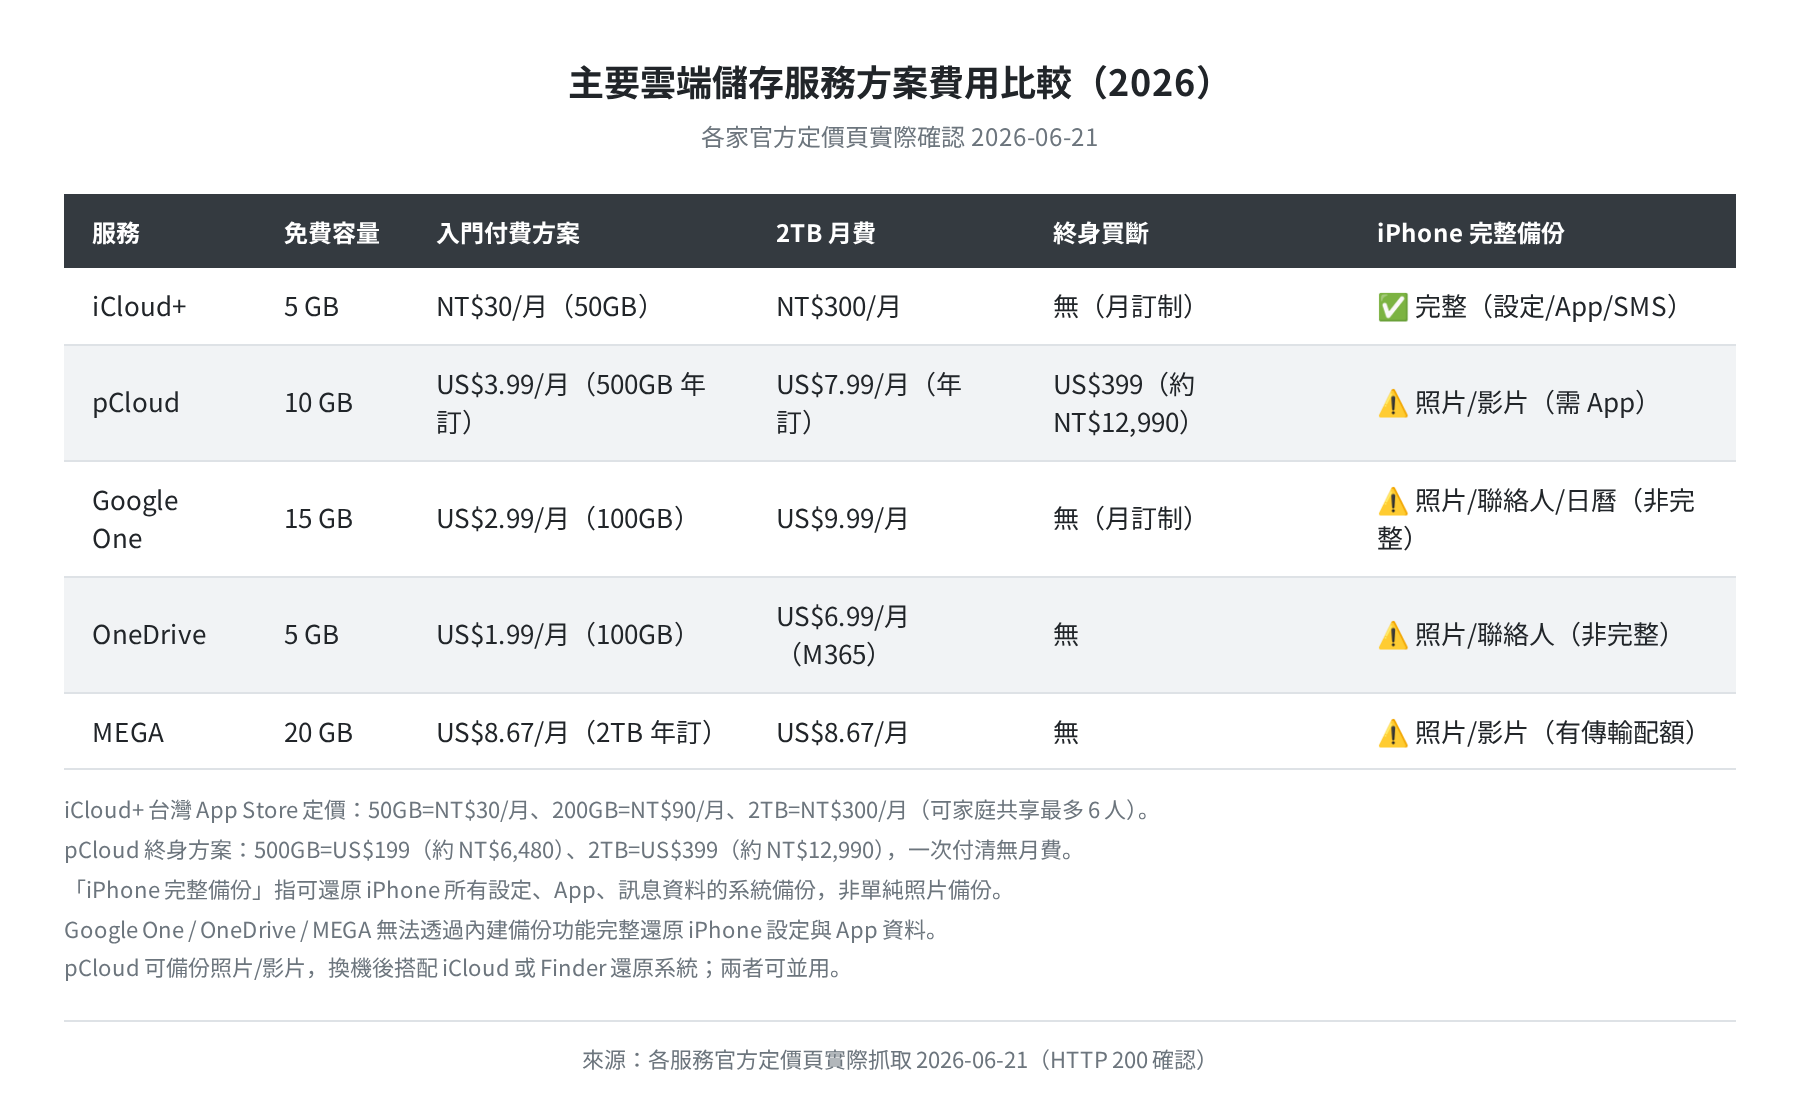Click the green checkmark icon in iCloud+ row
The width and height of the screenshot is (1800, 1116).
tap(1392, 307)
